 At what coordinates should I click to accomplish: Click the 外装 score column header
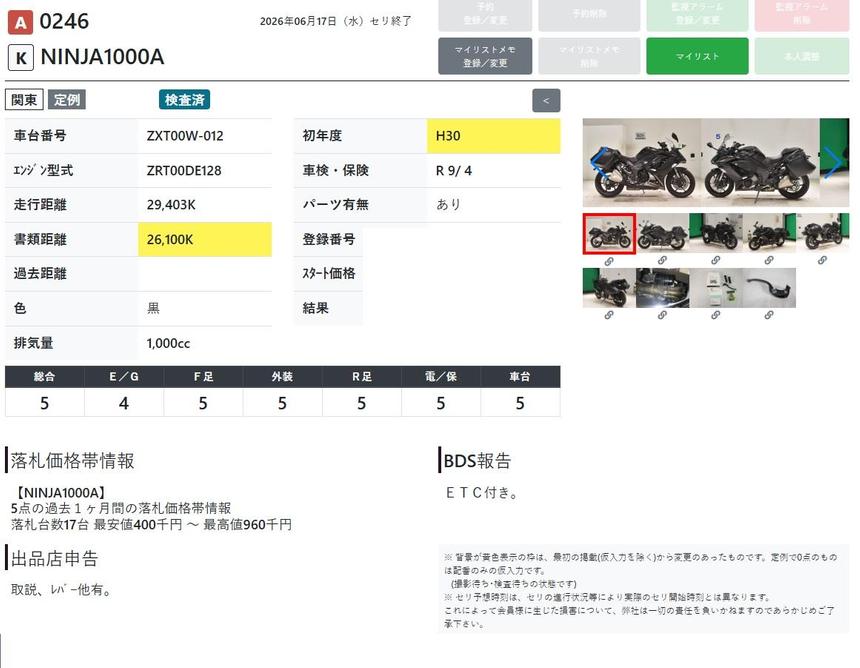pos(282,377)
